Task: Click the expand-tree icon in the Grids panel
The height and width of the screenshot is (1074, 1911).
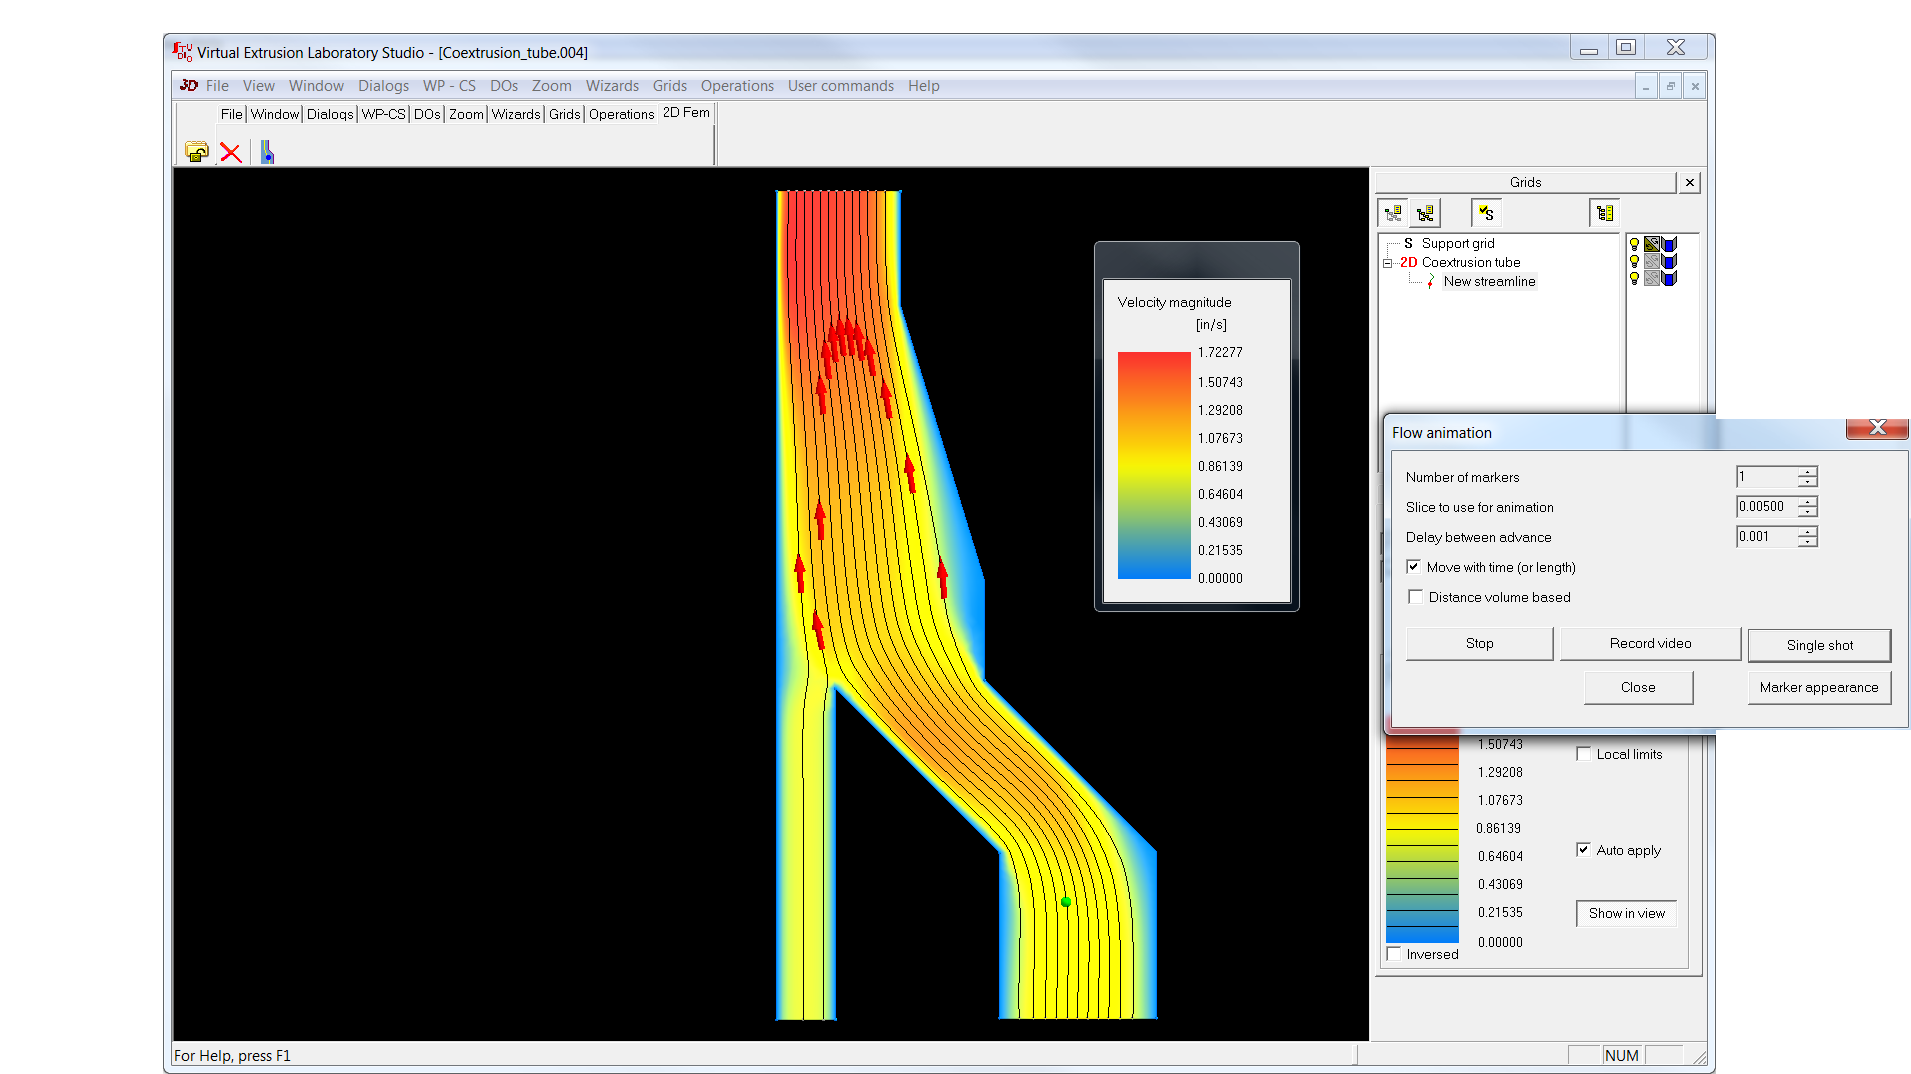Action: (x=1426, y=213)
